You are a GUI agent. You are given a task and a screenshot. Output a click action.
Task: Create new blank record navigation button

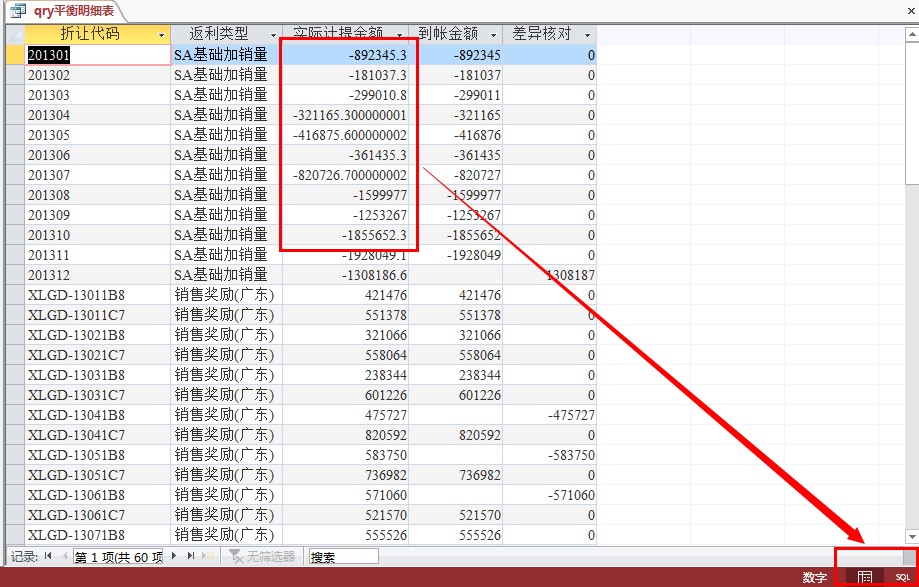click(x=208, y=556)
